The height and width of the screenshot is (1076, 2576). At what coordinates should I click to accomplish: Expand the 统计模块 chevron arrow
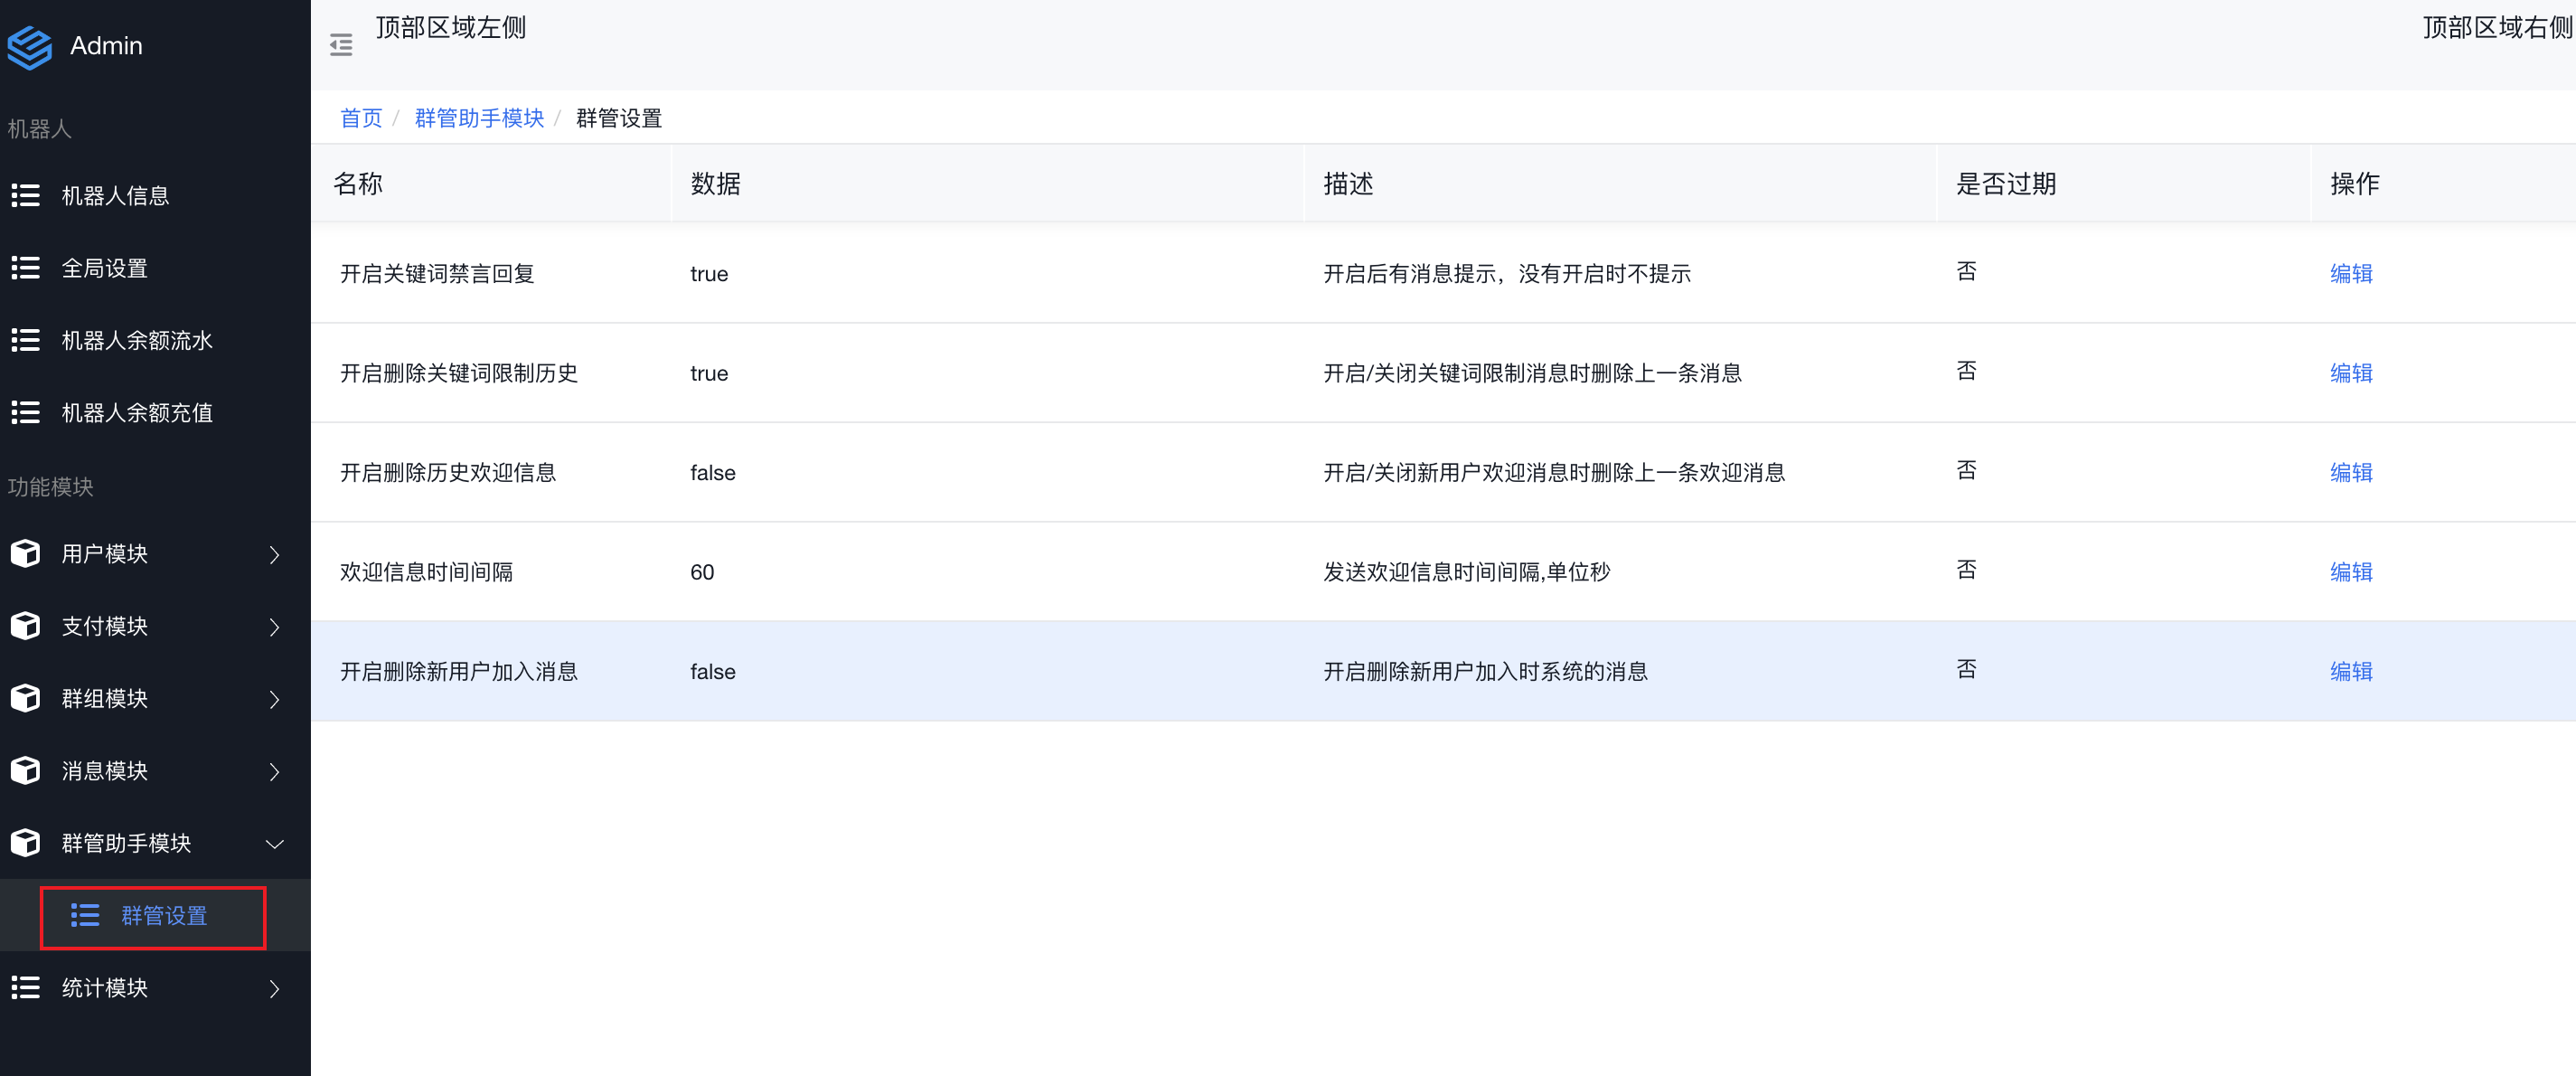pos(274,988)
